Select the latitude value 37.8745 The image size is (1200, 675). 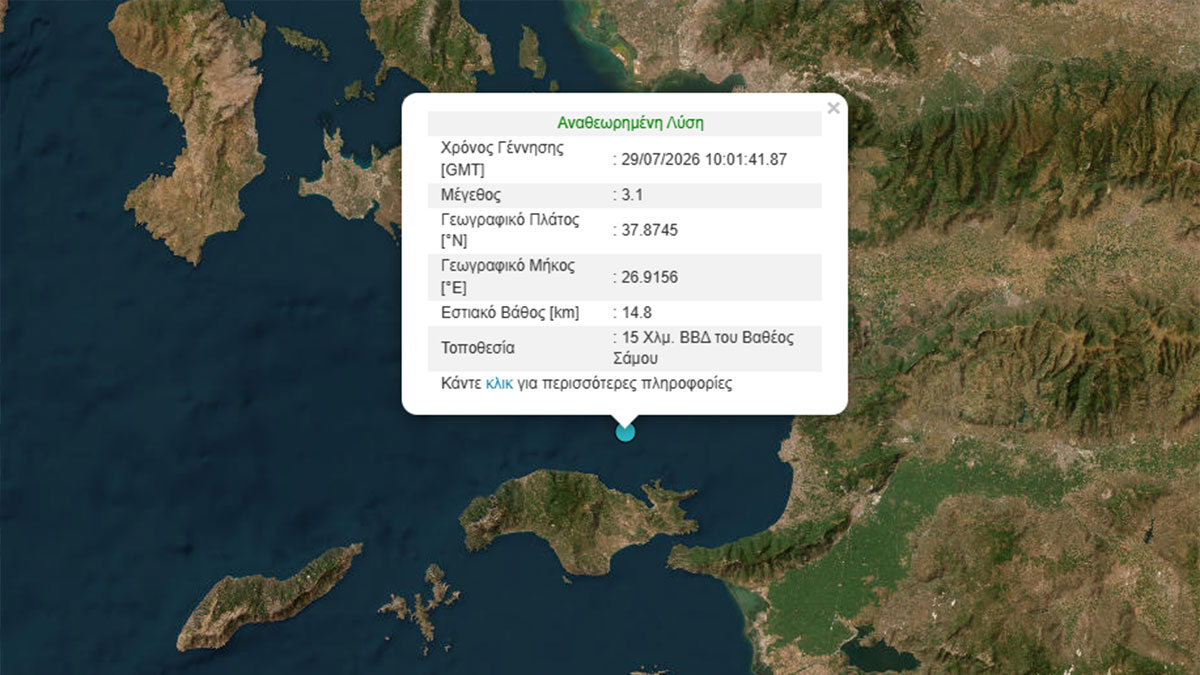point(649,230)
